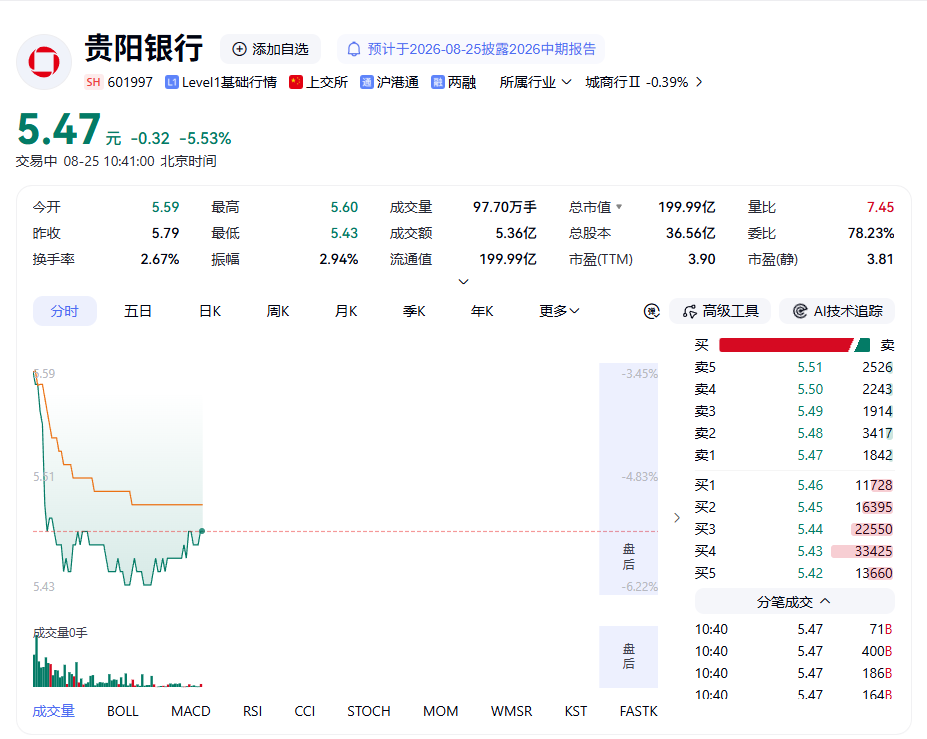Select the WMSR indicator
The image size is (927, 739).
[511, 711]
